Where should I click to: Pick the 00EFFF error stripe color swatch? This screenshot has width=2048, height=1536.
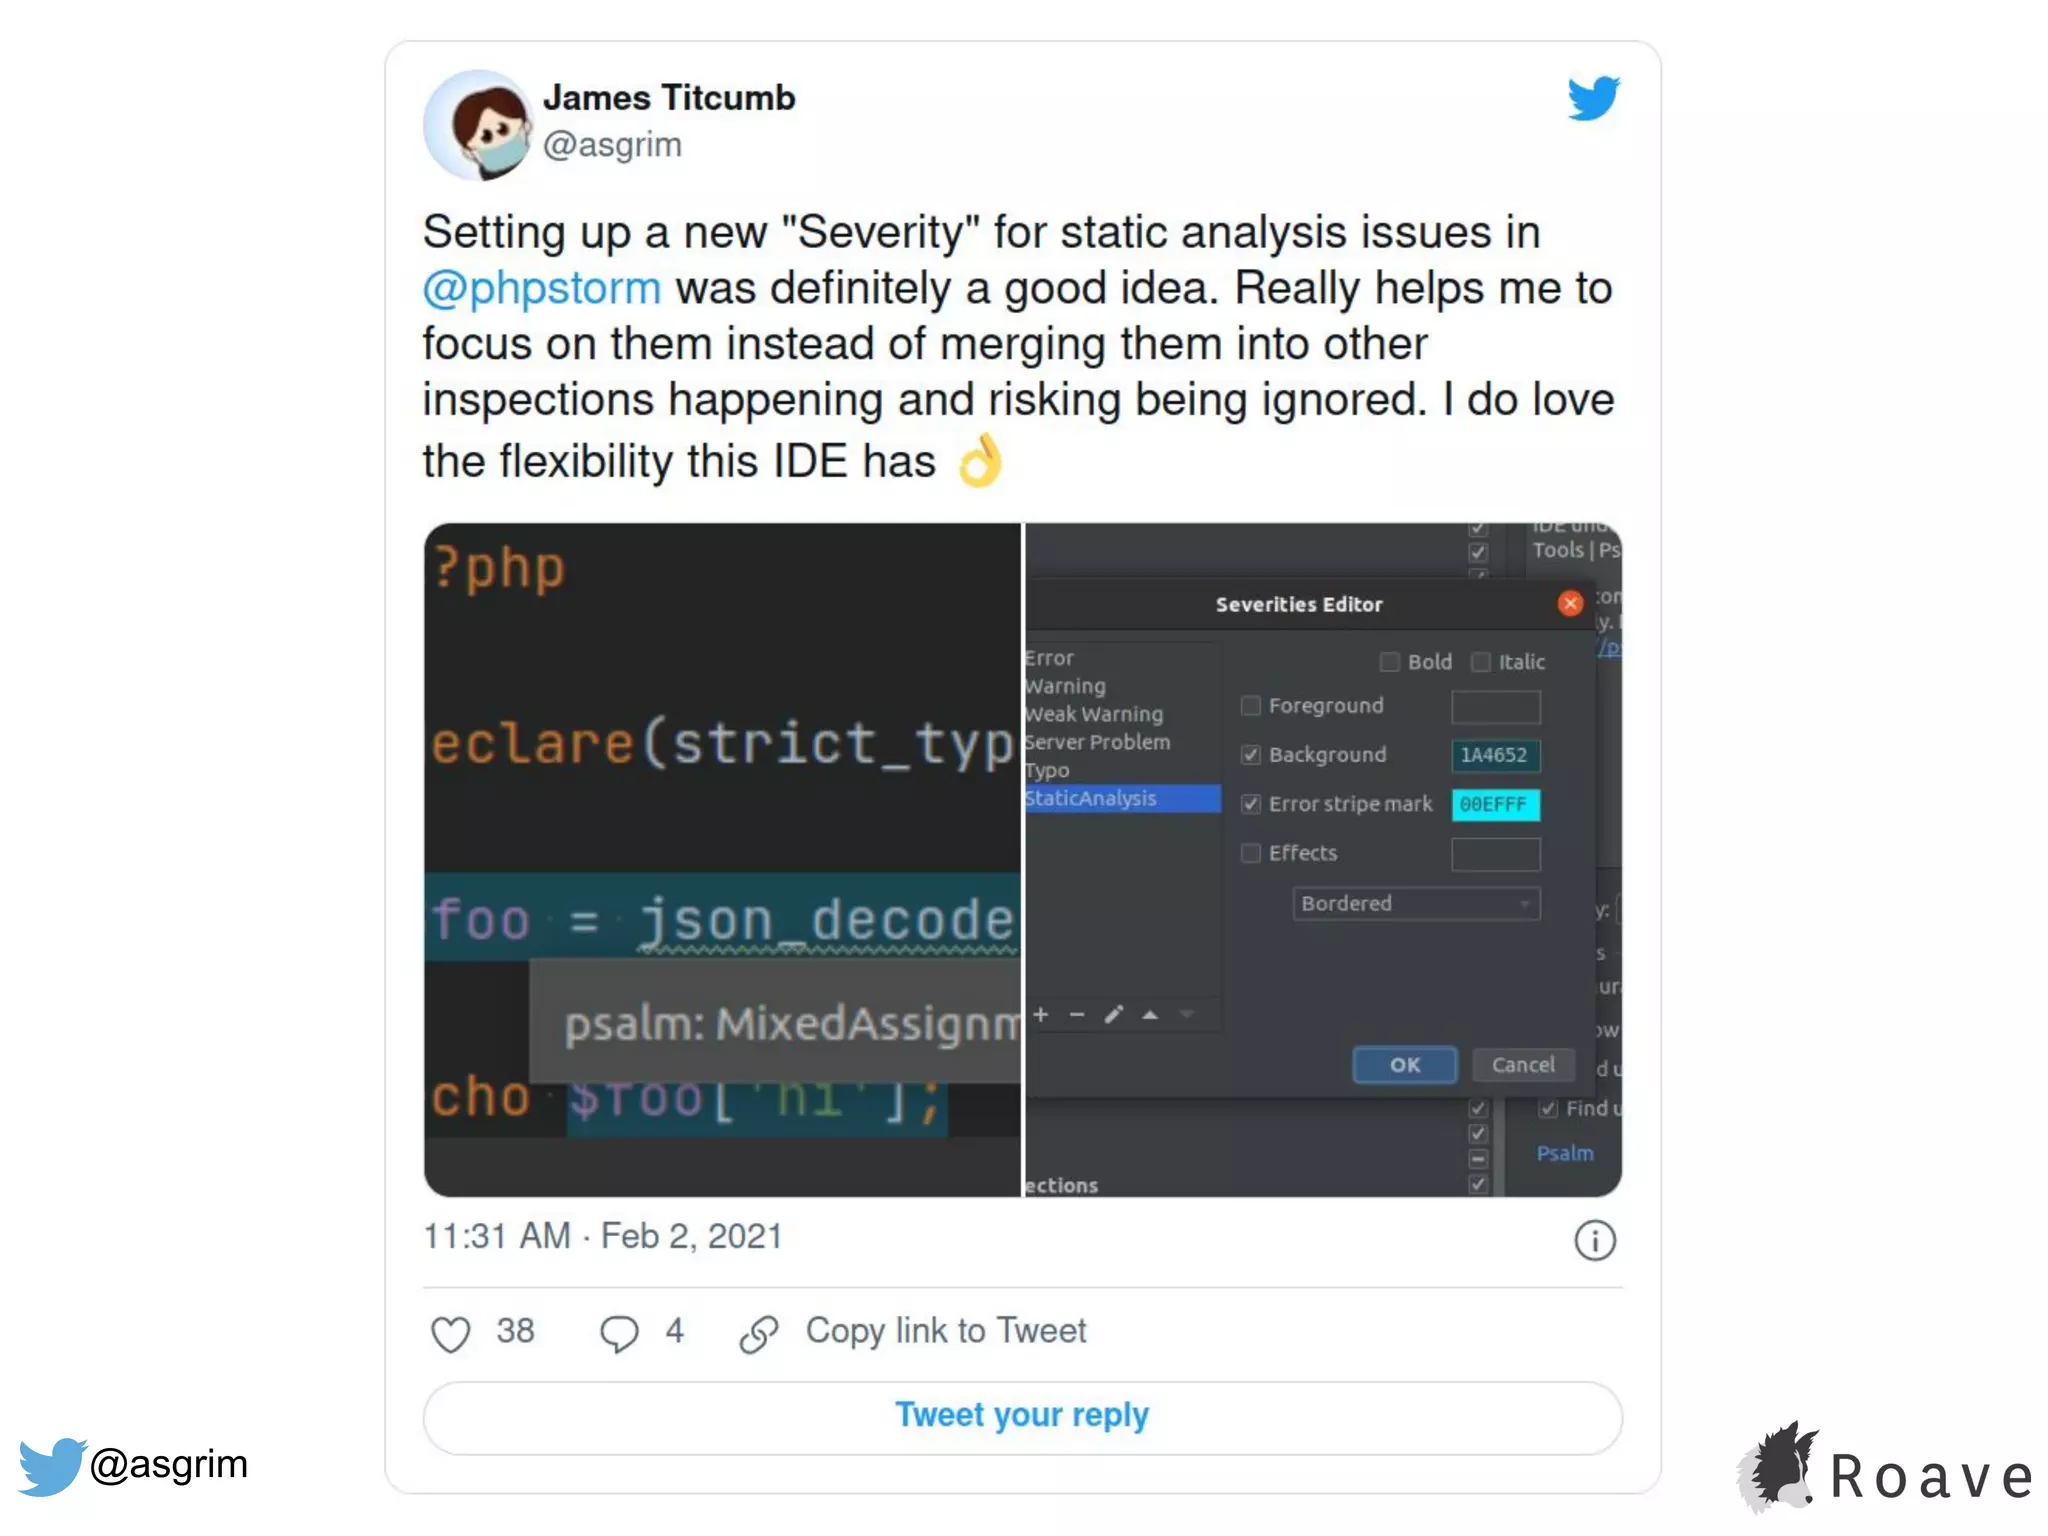click(x=1495, y=804)
